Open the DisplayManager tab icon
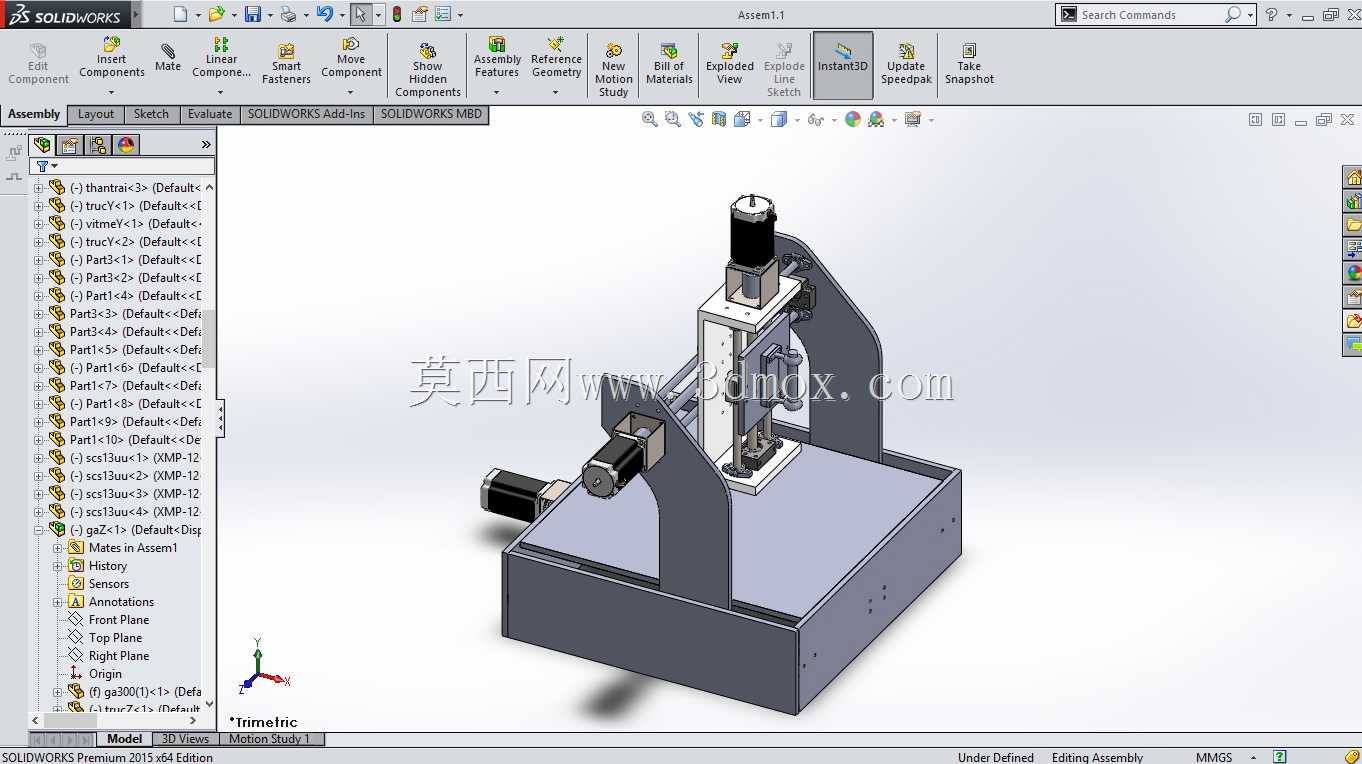Image resolution: width=1362 pixels, height=764 pixels. coord(126,145)
